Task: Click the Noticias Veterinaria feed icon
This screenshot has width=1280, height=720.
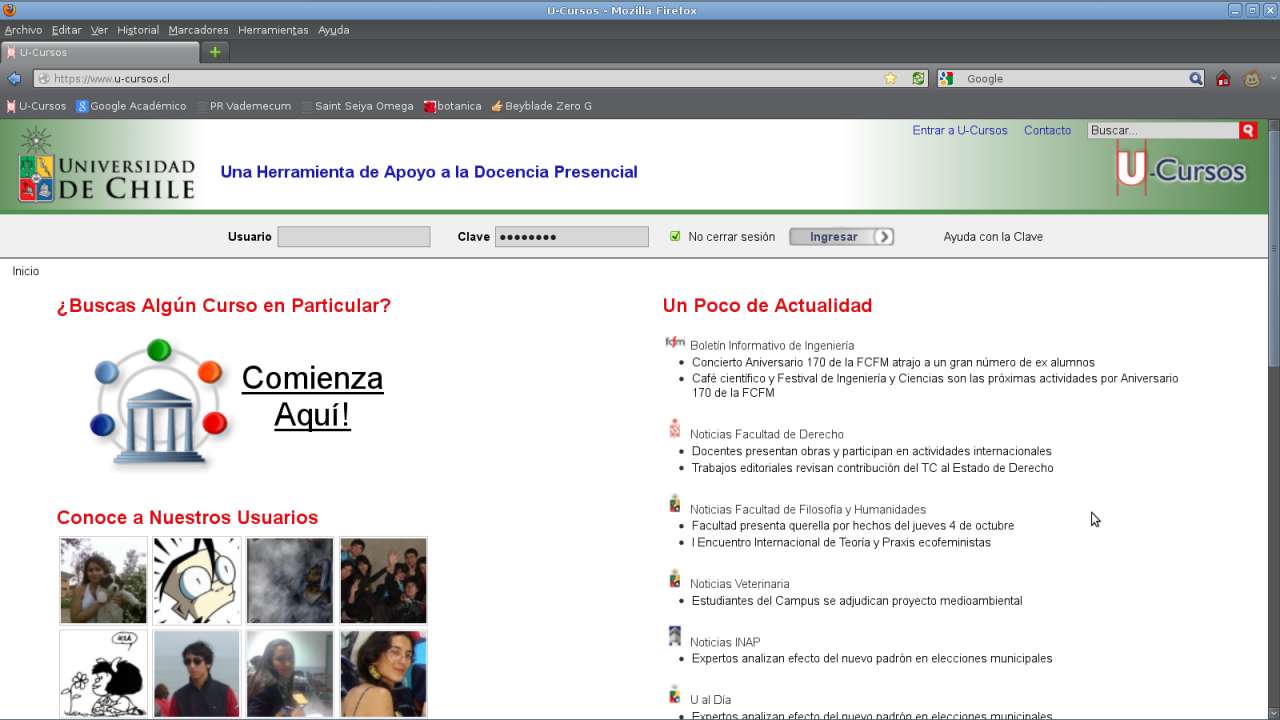Action: tap(674, 578)
